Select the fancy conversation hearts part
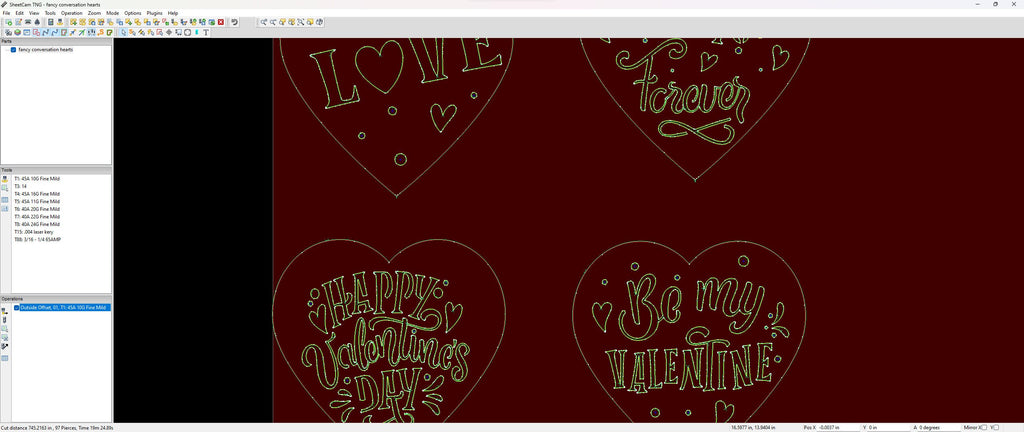1024x432 pixels. pos(45,50)
